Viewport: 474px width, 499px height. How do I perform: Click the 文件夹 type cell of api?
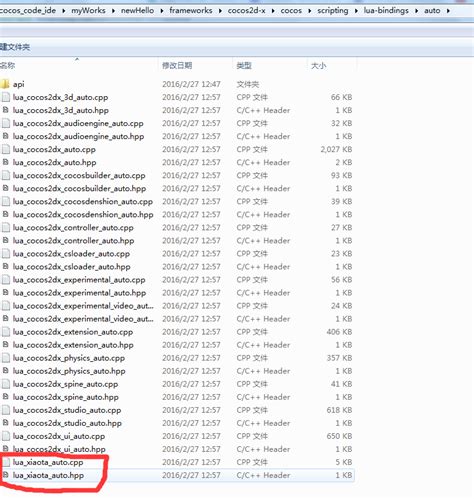(248, 84)
